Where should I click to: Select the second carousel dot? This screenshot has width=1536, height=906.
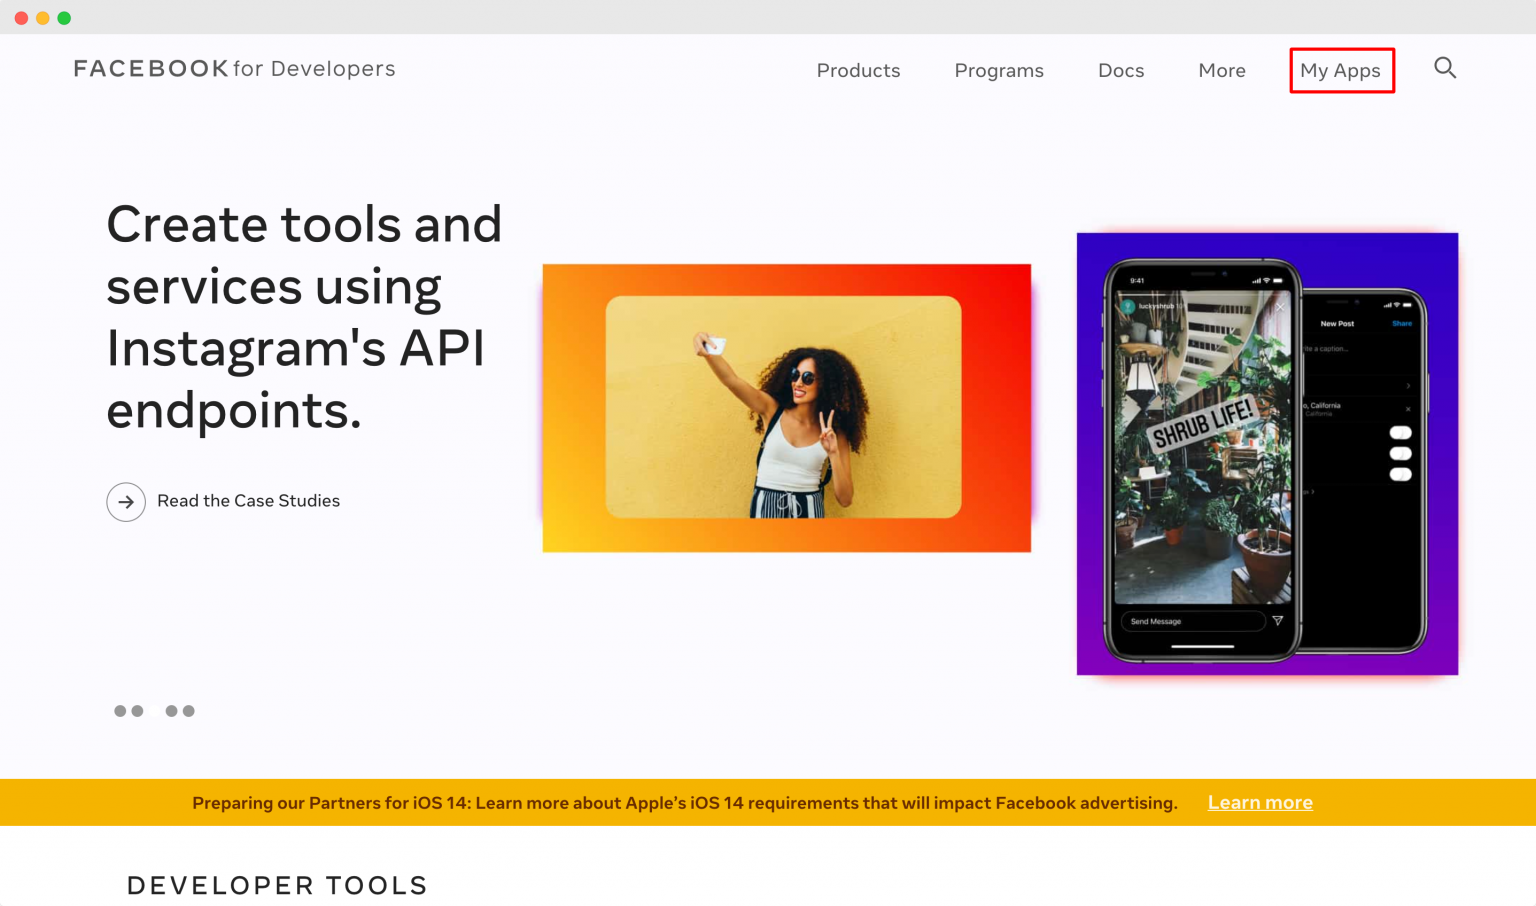click(138, 711)
